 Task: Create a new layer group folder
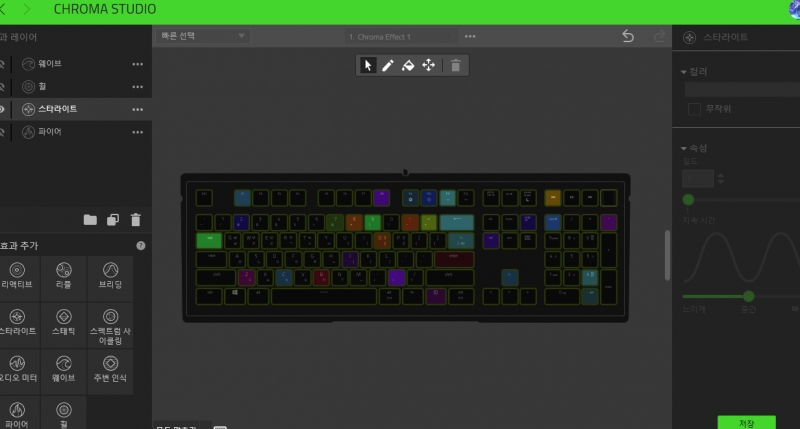[x=90, y=220]
